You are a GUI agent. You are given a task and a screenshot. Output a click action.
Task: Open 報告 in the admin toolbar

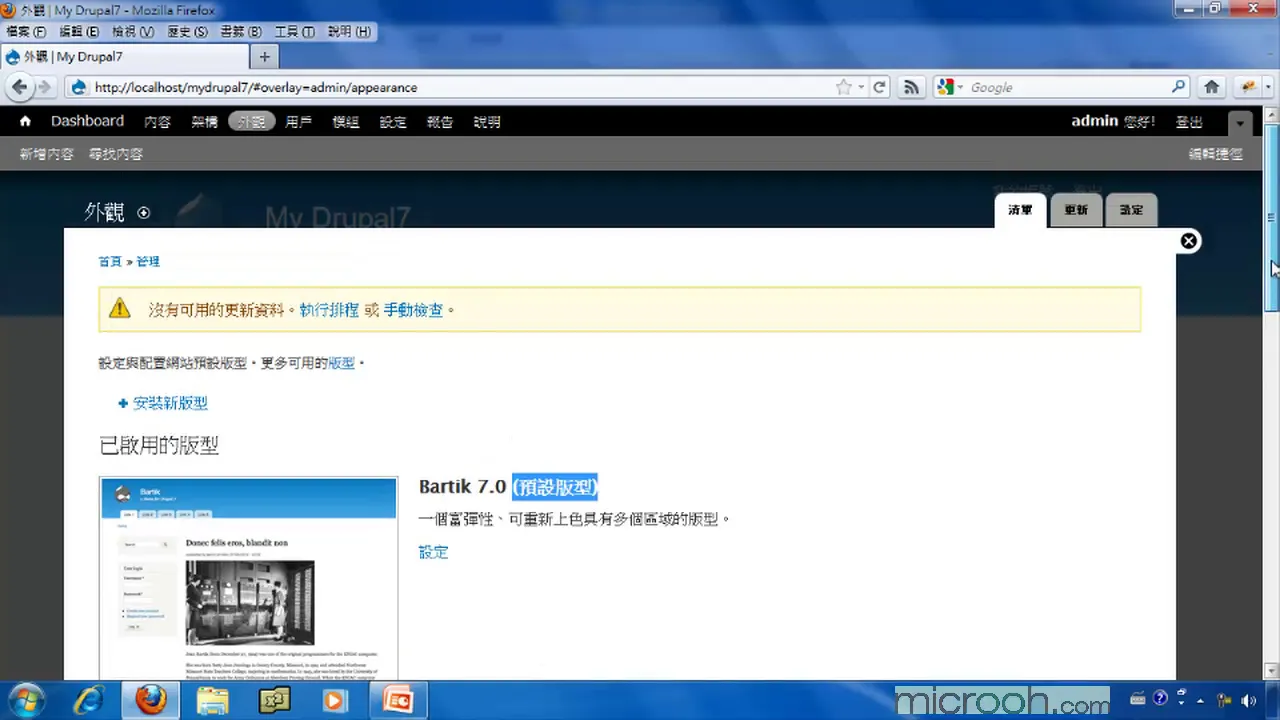[440, 122]
